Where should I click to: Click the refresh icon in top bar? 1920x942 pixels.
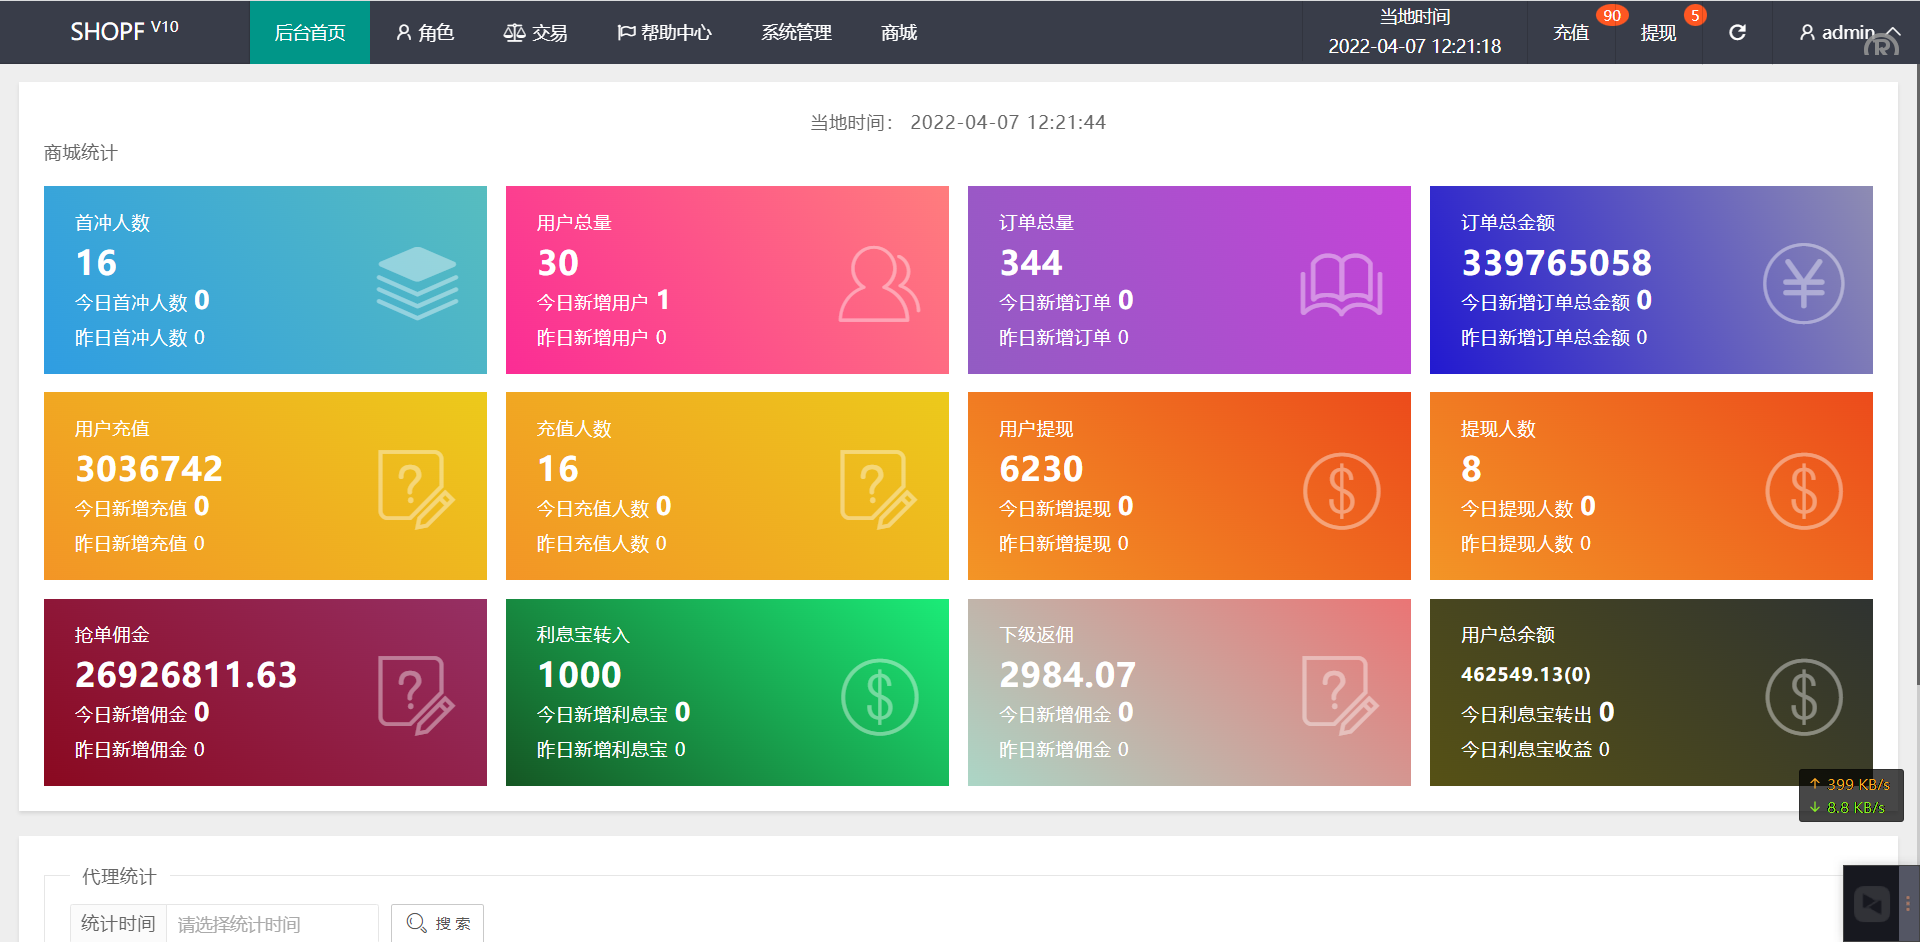point(1737,32)
